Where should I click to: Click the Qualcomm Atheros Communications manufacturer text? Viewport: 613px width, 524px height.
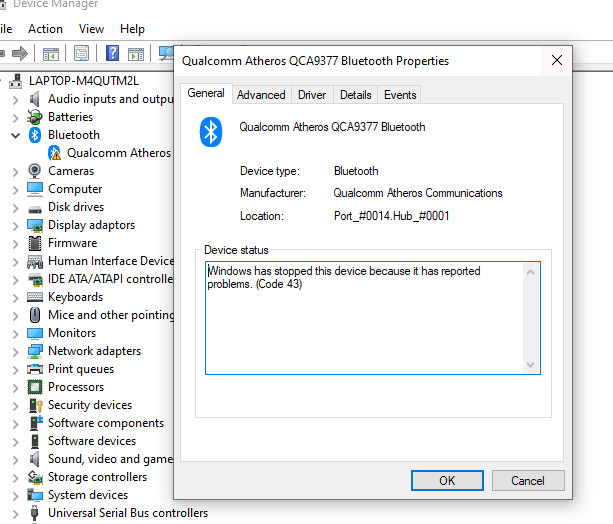click(418, 193)
